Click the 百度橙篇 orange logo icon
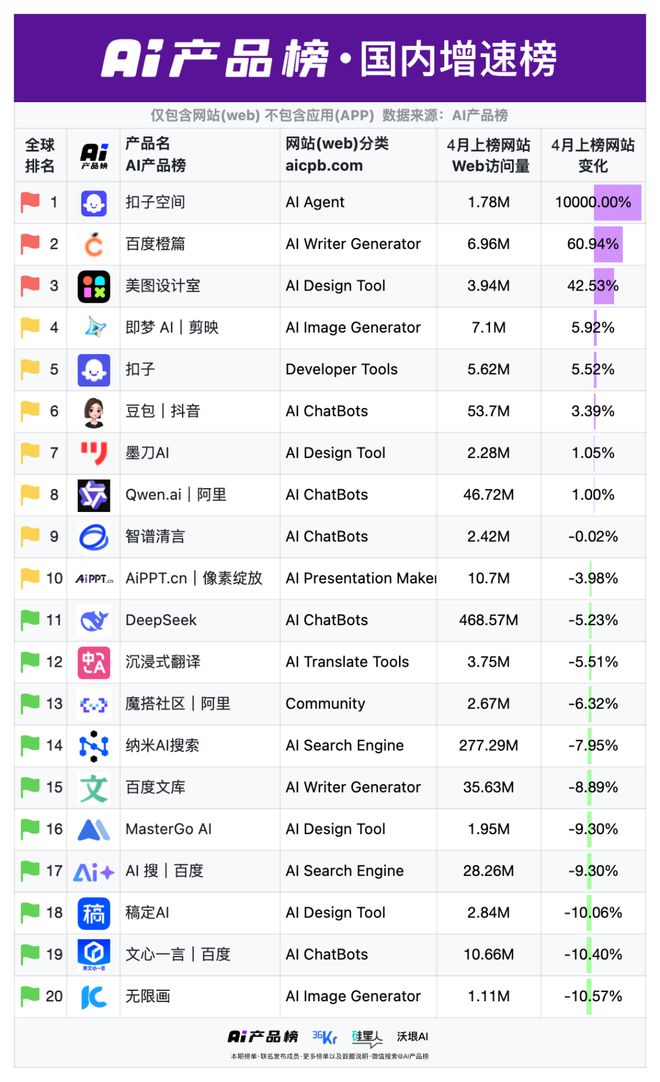 click(93, 244)
